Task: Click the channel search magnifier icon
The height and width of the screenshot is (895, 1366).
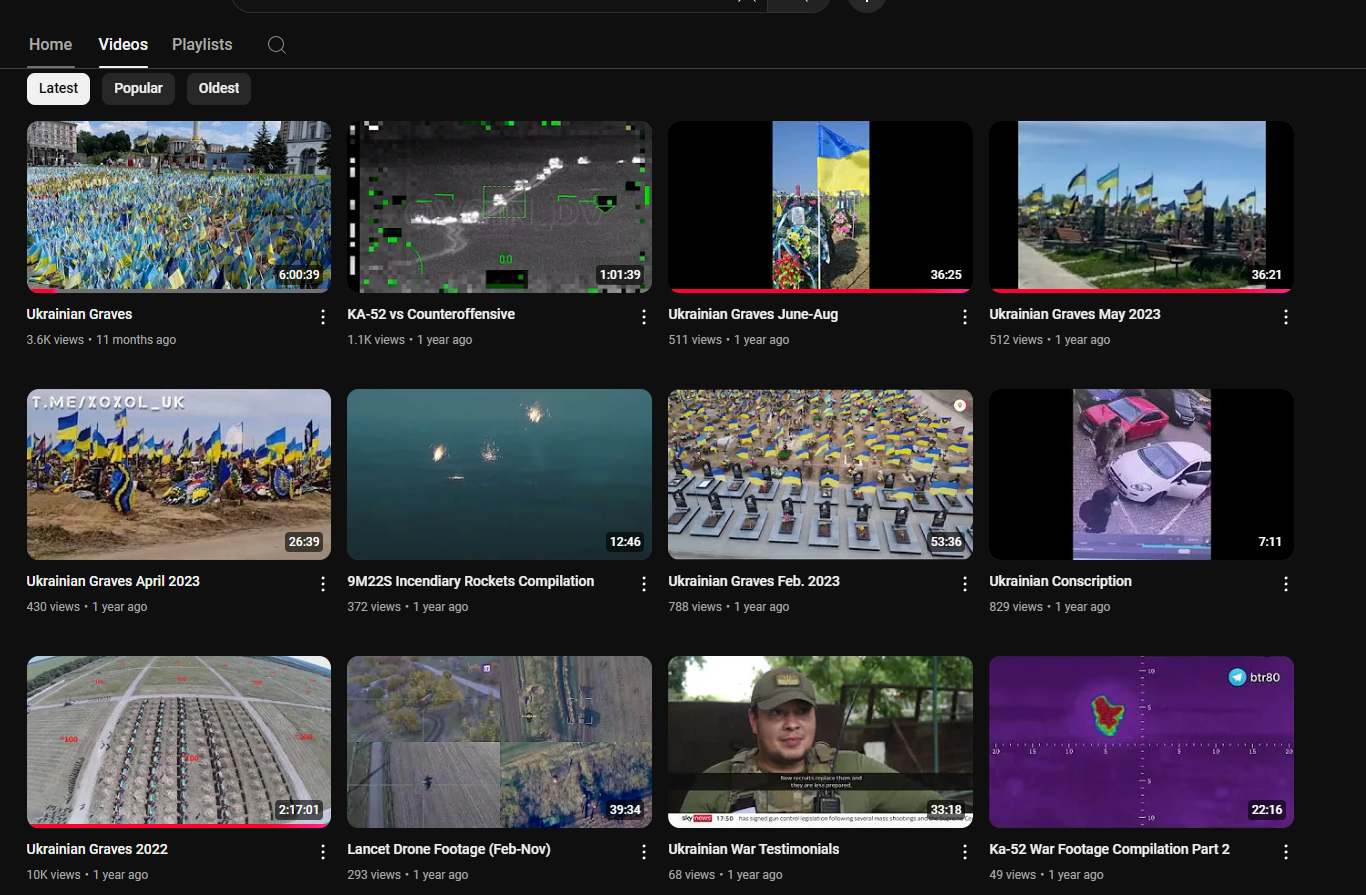Action: tap(277, 45)
